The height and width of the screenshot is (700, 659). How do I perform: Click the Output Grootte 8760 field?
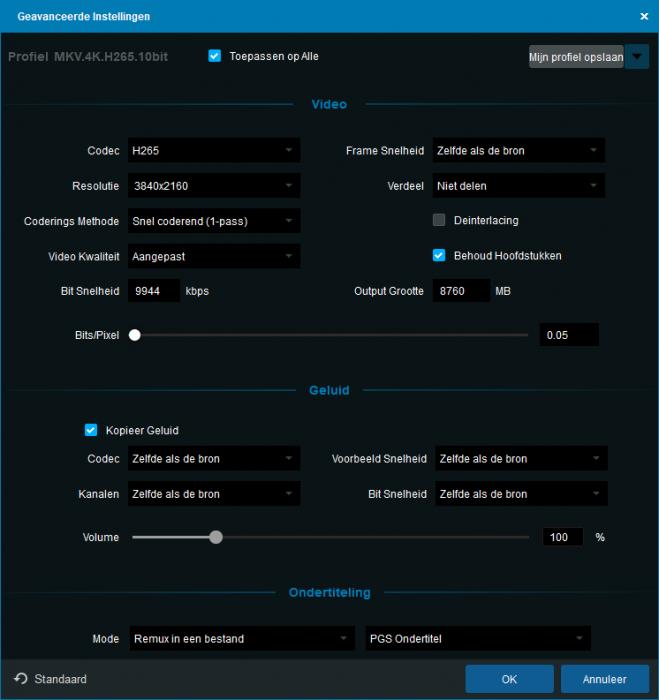pos(461,291)
